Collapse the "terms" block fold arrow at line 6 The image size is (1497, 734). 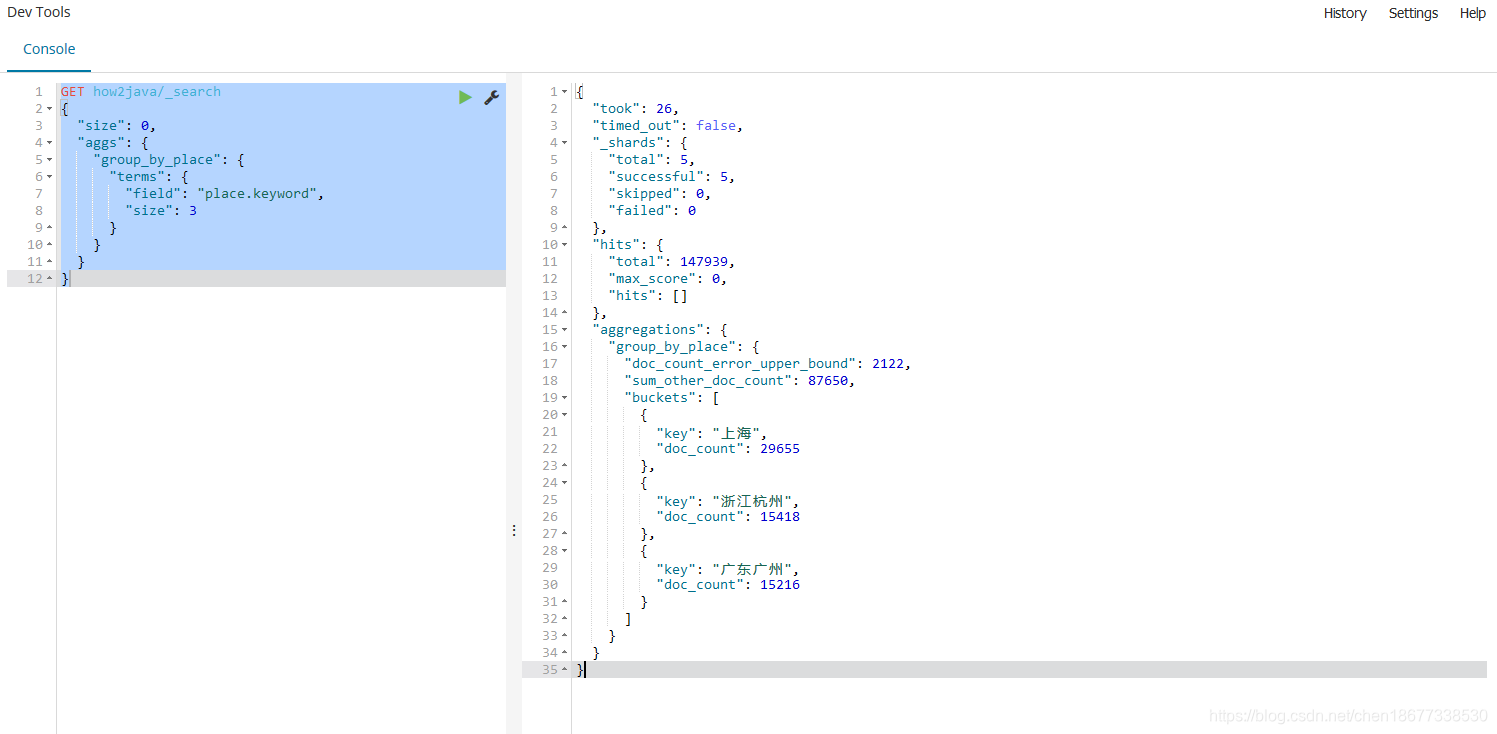[50, 177]
